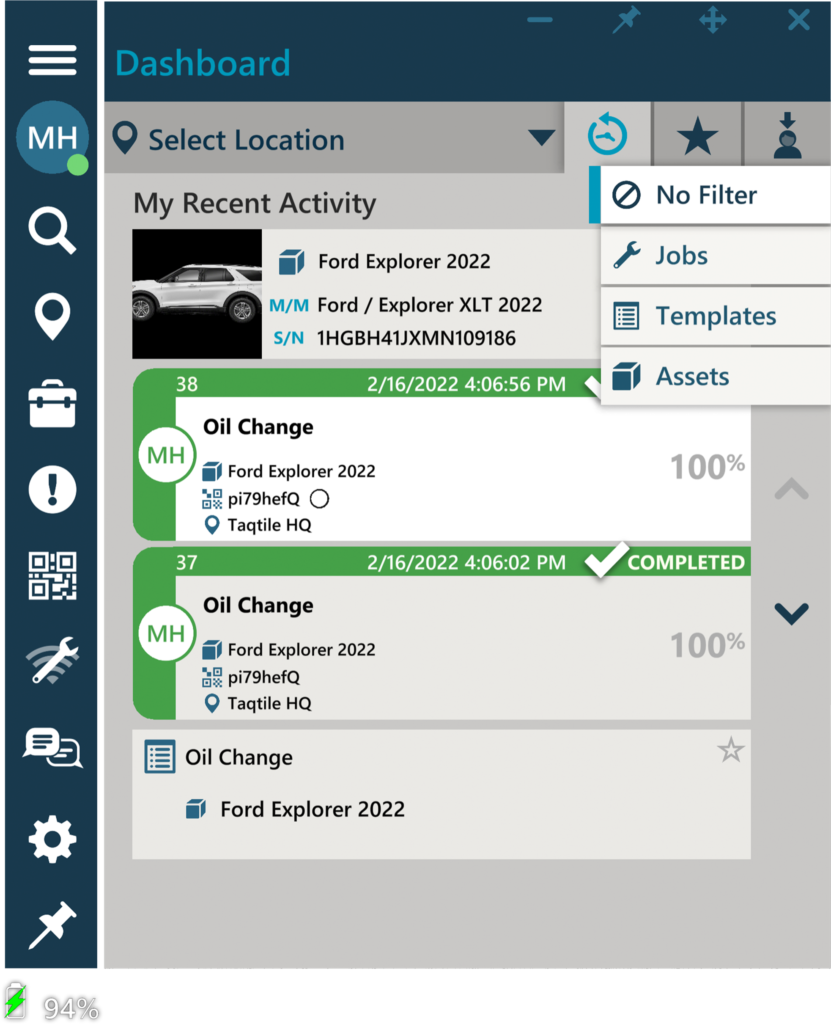Screen dimensions: 831x1024
Task: Switch to the assigned-to-me person tab
Action: pyautogui.click(x=787, y=135)
